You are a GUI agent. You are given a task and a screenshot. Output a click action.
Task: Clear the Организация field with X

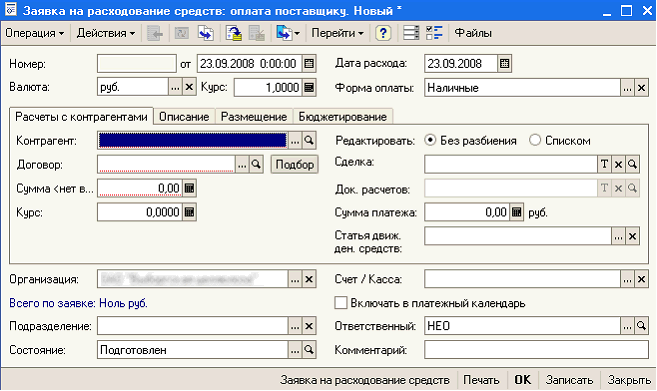pyautogui.click(x=309, y=279)
